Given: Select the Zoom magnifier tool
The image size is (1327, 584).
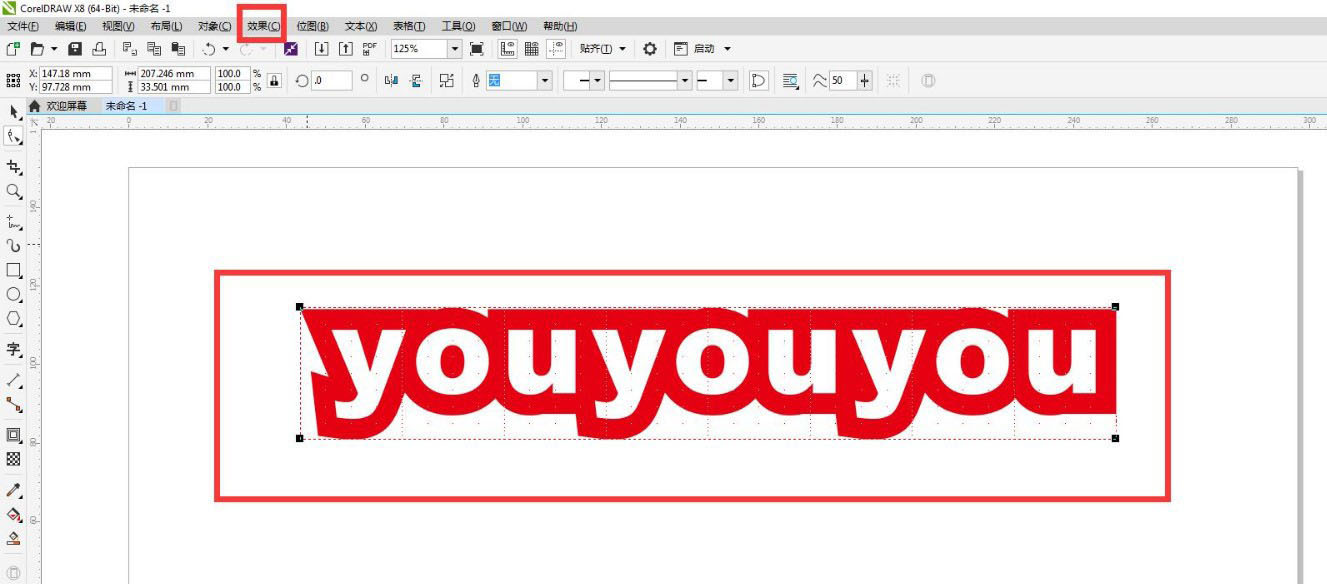Looking at the screenshot, I should (x=14, y=191).
